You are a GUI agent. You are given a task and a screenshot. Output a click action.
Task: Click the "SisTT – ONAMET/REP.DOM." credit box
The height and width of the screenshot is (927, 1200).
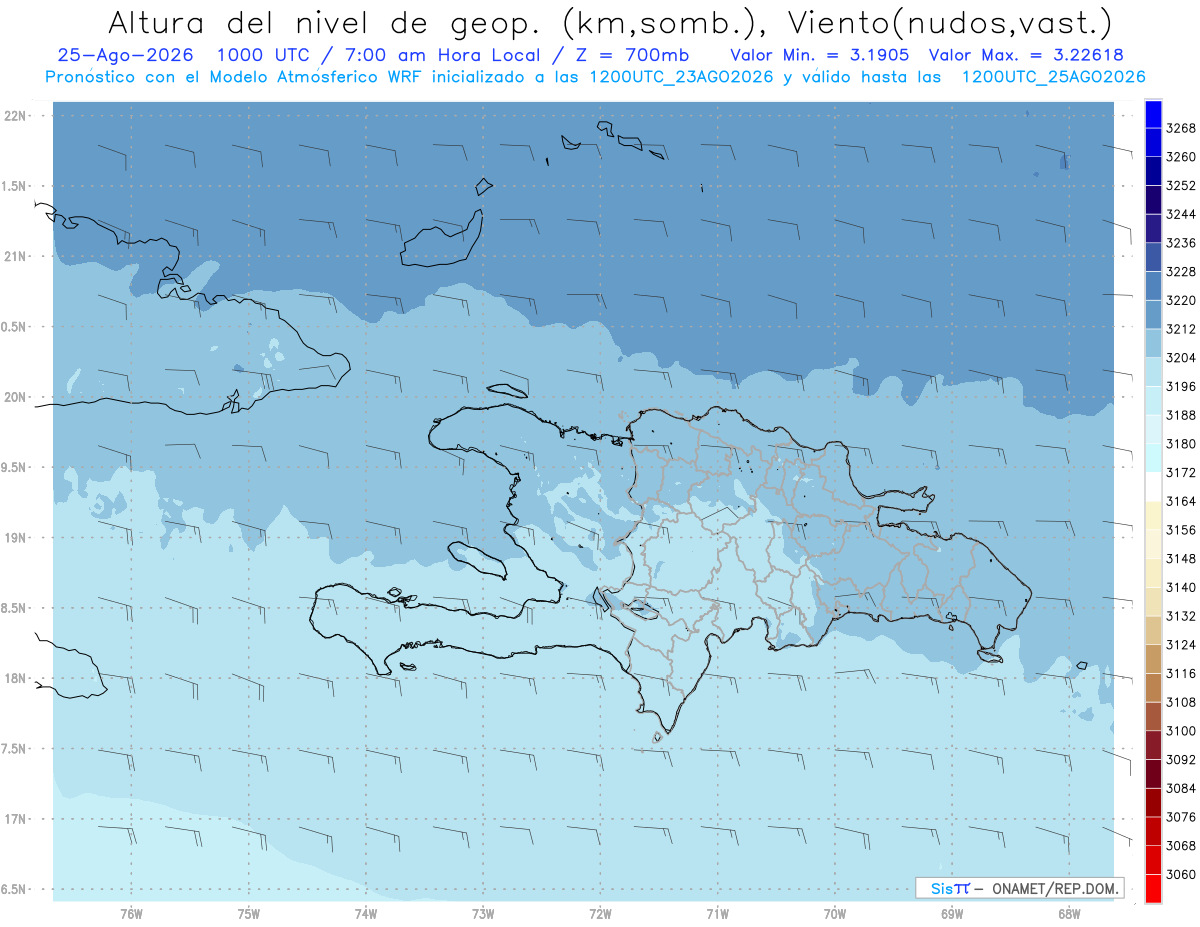[x=1019, y=888]
